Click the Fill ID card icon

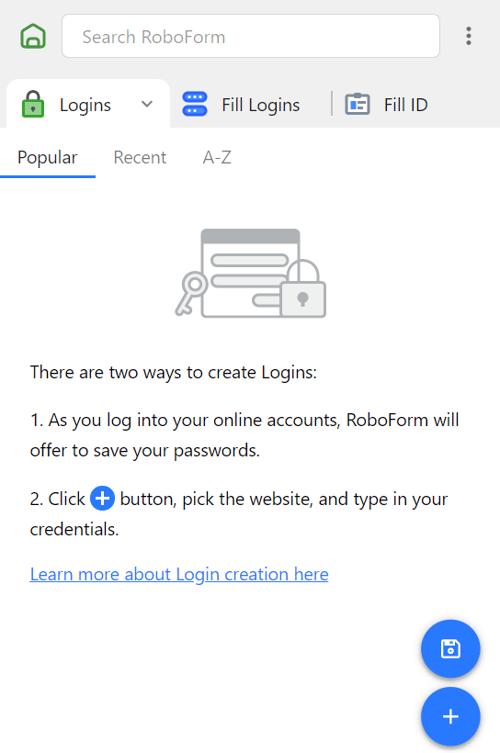pyautogui.click(x=357, y=104)
